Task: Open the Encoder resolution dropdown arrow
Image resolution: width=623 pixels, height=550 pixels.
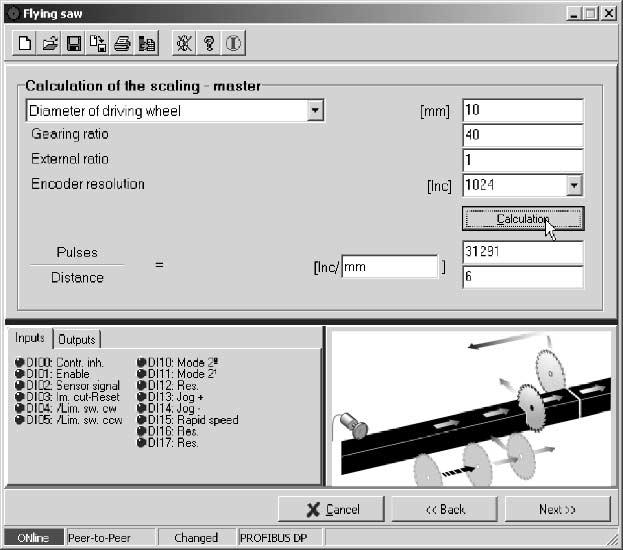Action: tap(574, 185)
